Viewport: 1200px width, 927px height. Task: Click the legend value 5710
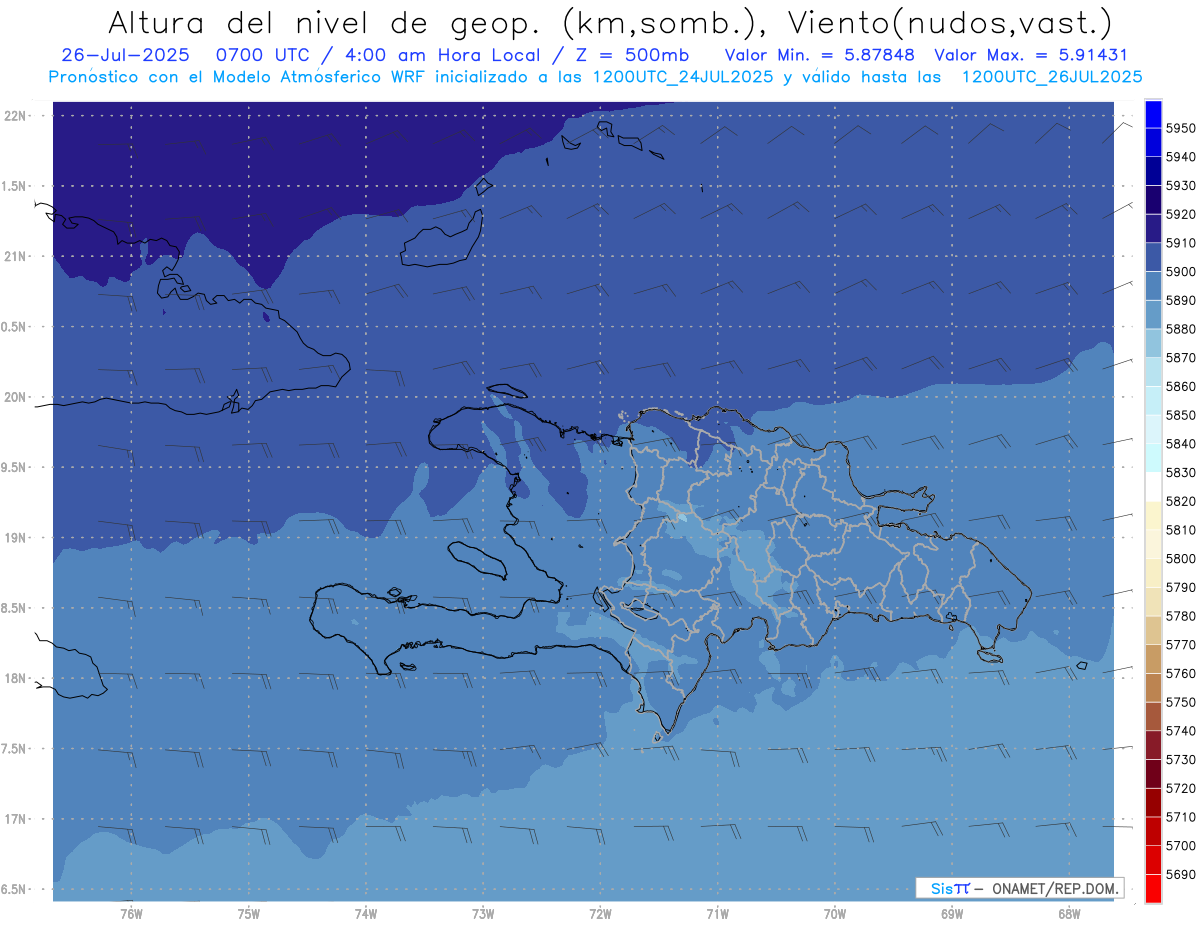(1180, 817)
